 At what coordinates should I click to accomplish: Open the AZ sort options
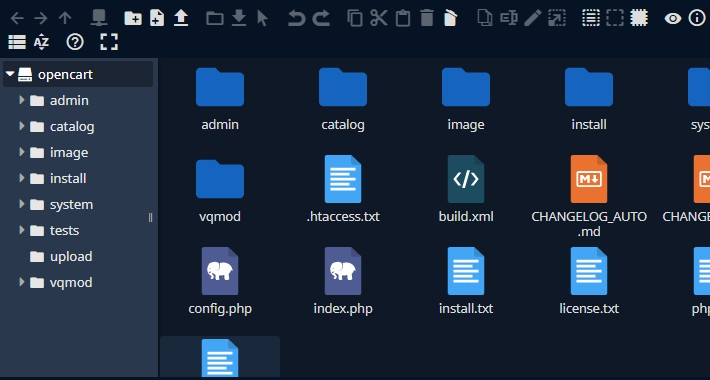41,42
